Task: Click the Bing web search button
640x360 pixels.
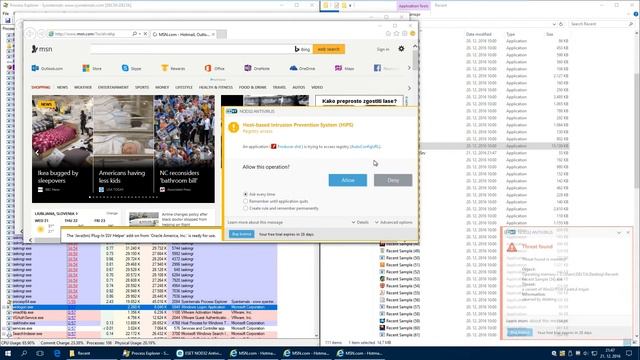Action: (x=329, y=49)
